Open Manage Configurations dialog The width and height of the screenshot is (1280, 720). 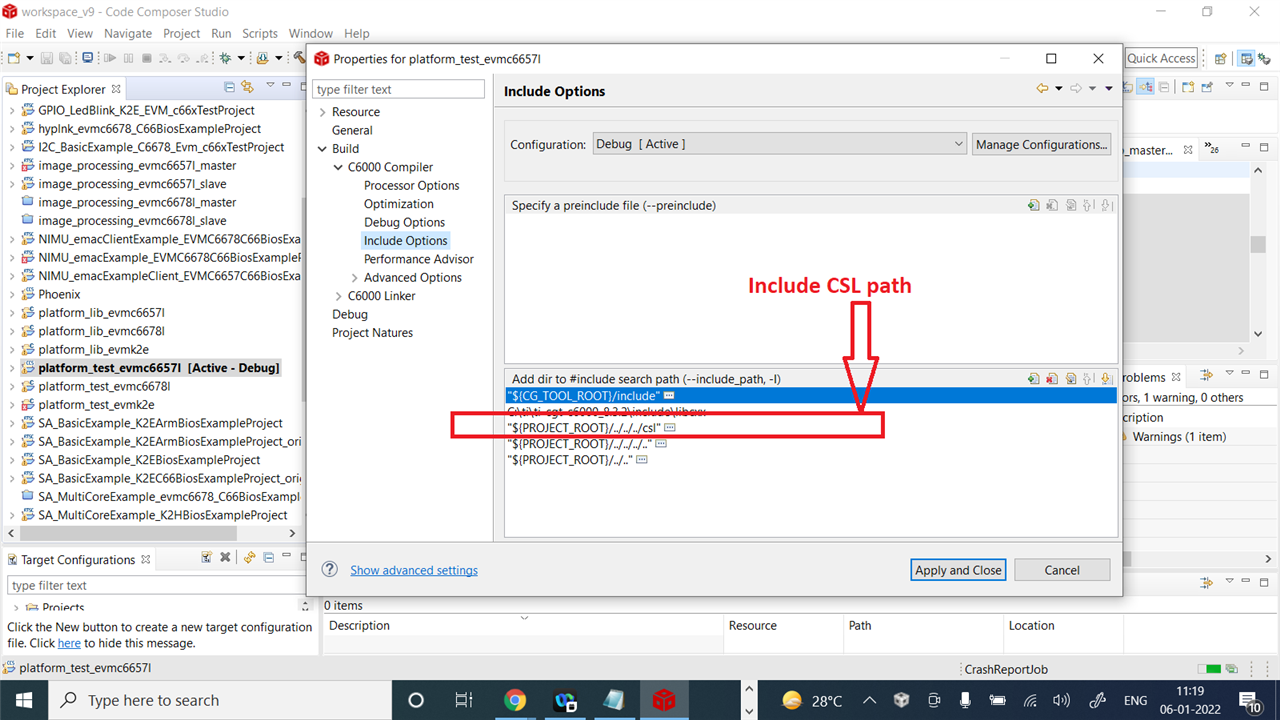(x=1042, y=144)
